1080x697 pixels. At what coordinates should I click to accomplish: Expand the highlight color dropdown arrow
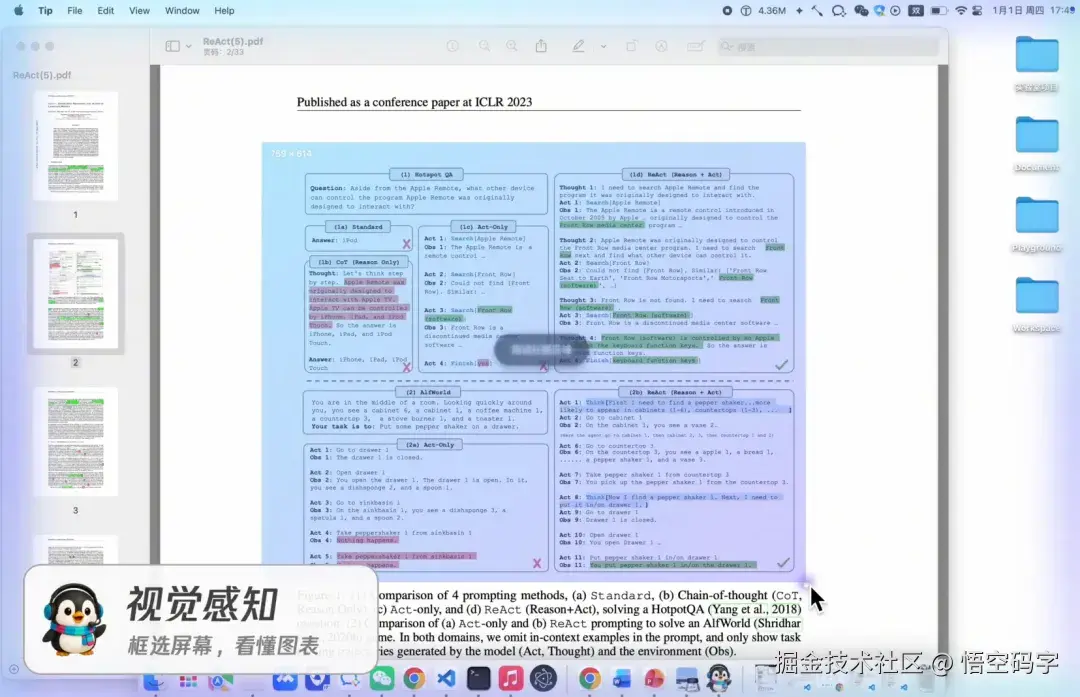(x=603, y=46)
